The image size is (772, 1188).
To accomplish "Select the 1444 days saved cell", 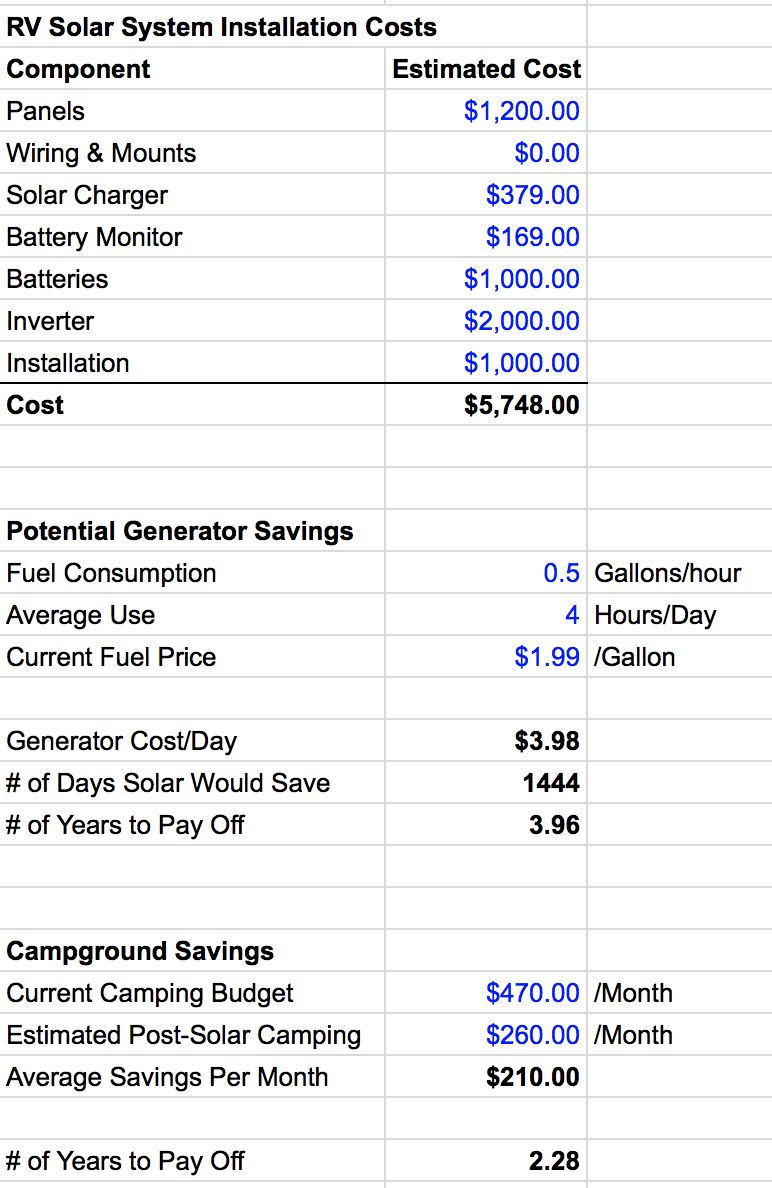I will (x=551, y=783).
